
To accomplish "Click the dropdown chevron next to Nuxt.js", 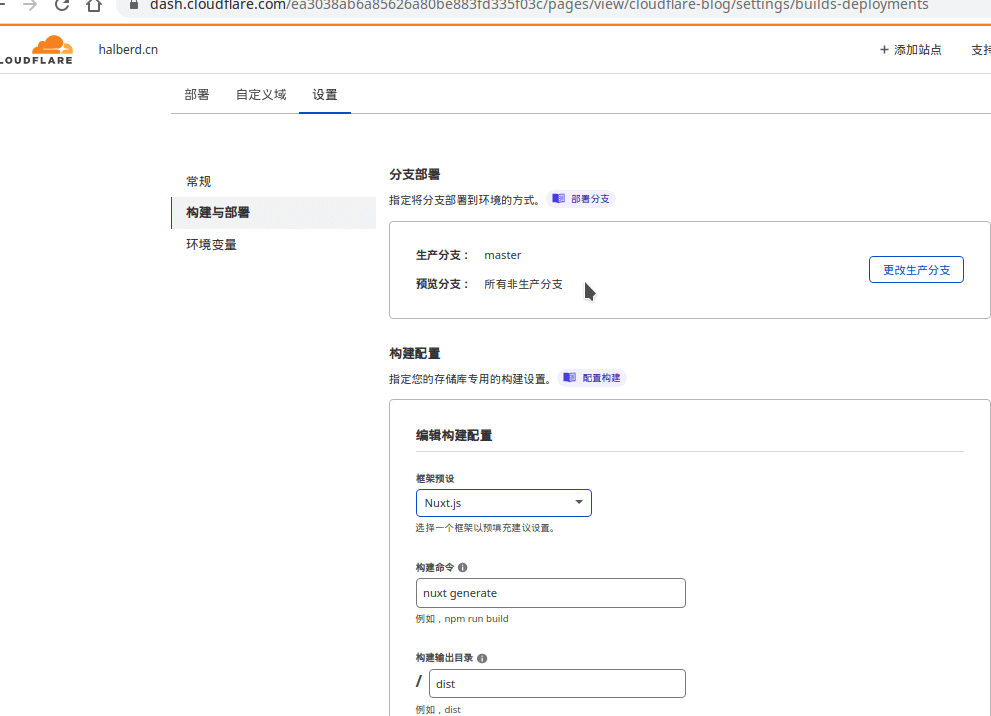I will click(578, 503).
